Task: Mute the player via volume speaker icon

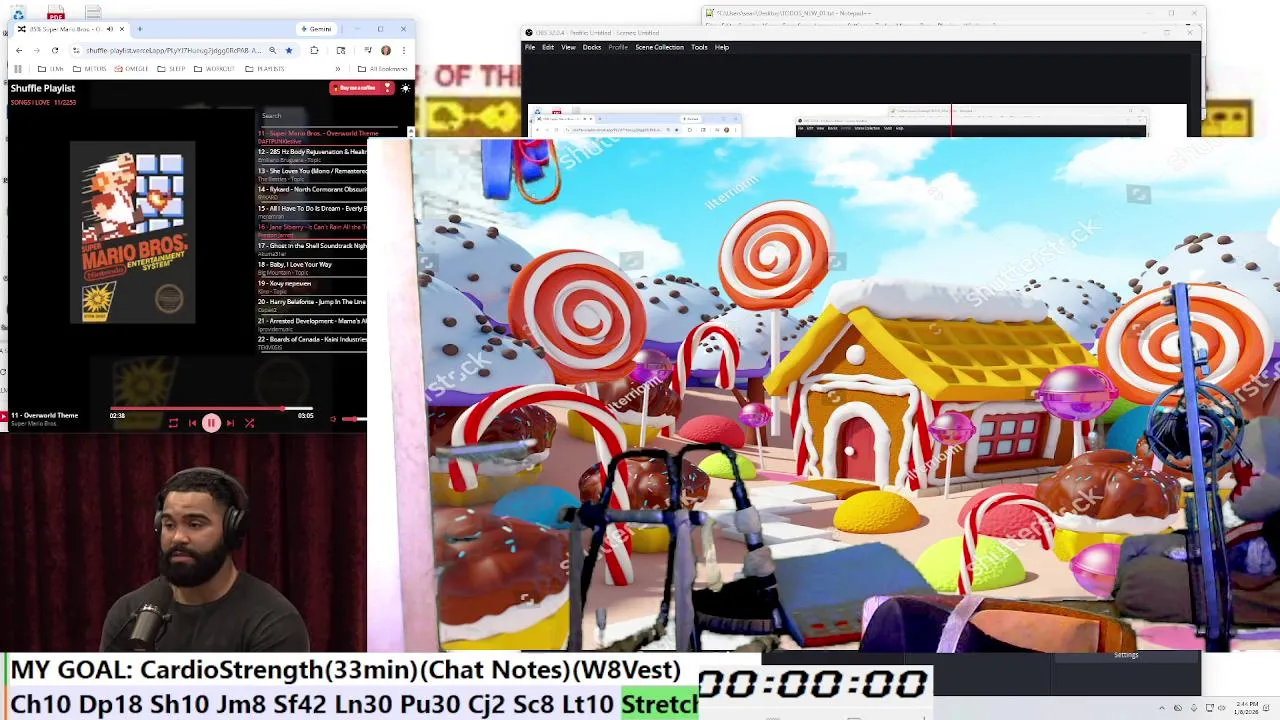Action: [333, 419]
